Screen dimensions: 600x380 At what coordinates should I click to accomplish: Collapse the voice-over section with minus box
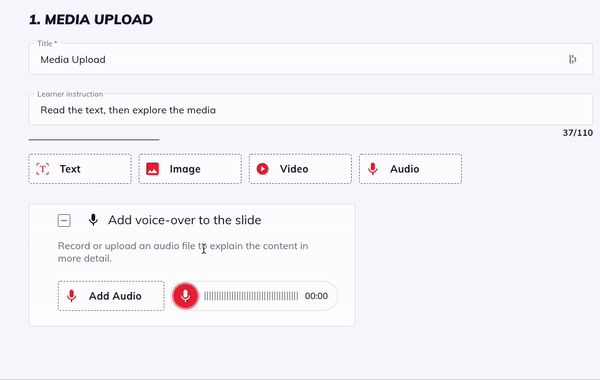64,220
